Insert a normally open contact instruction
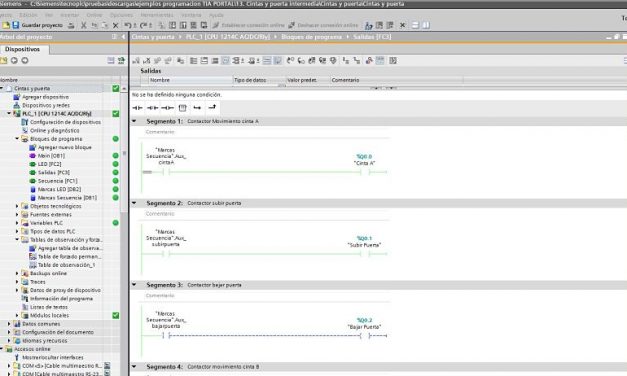 [137, 108]
